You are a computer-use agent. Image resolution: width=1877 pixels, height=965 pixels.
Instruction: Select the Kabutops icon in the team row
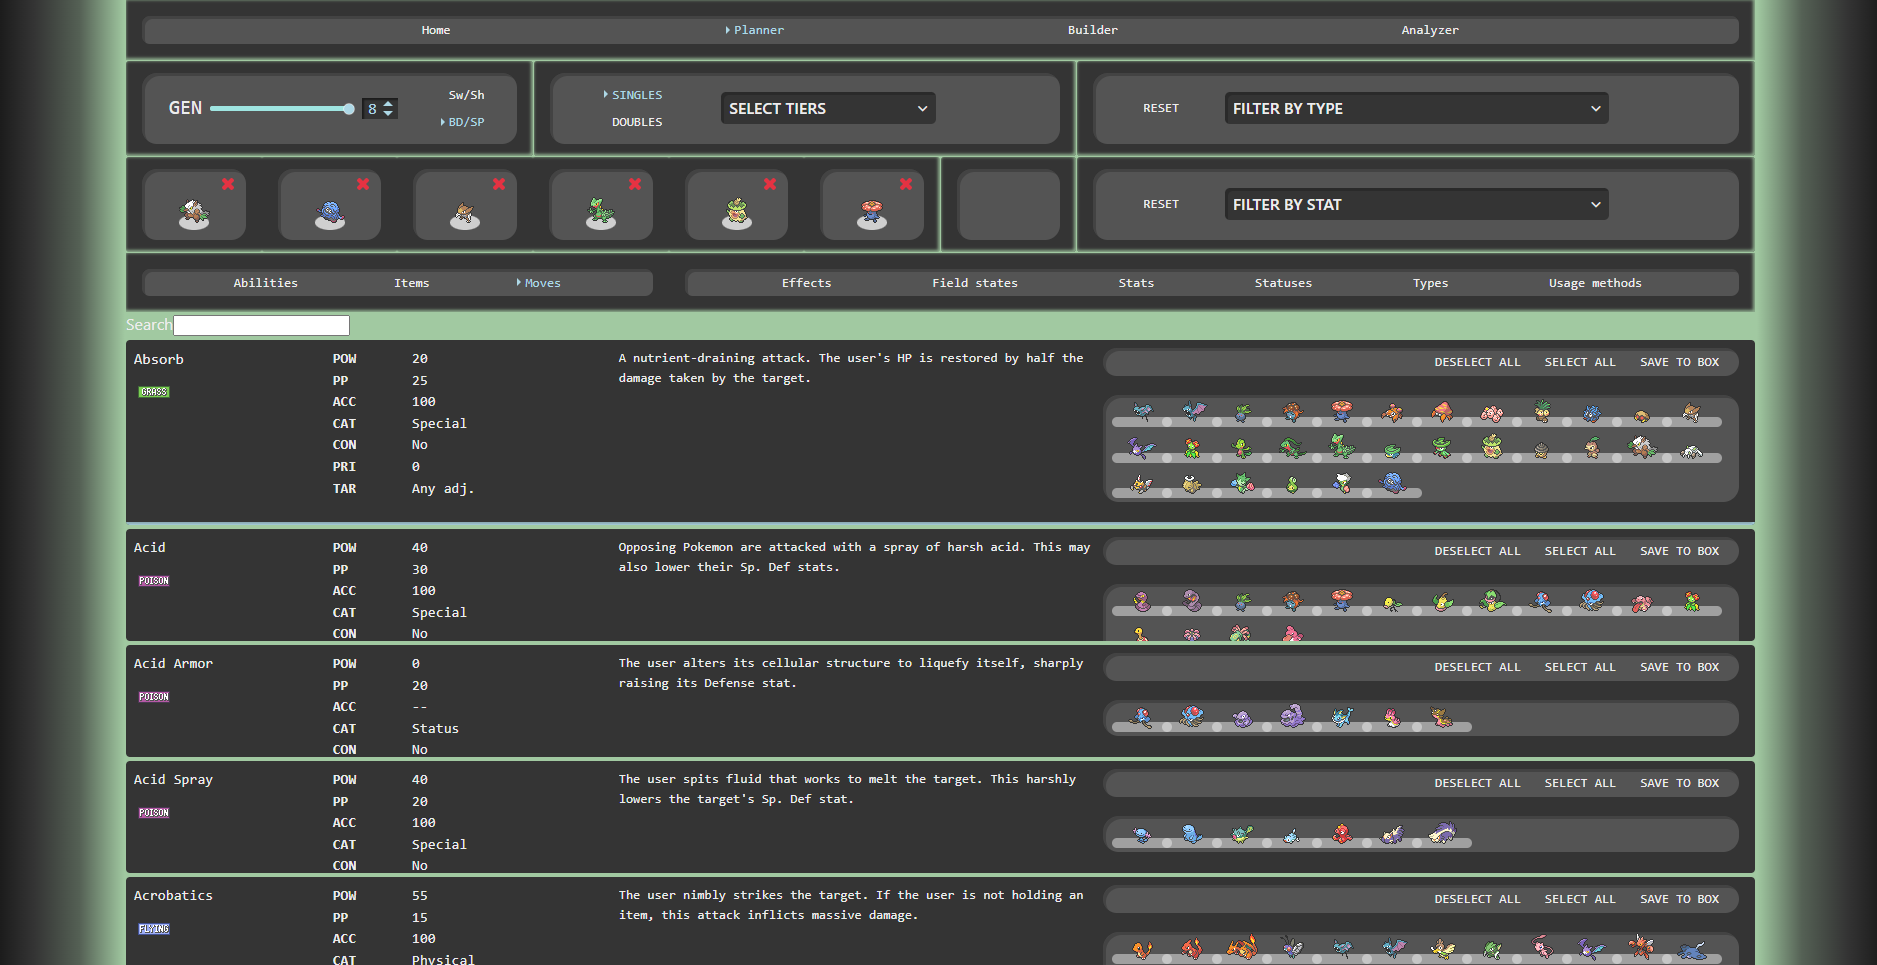465,214
